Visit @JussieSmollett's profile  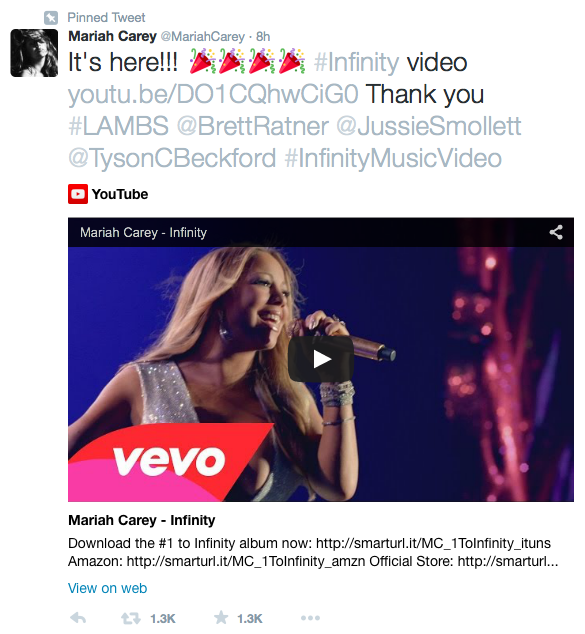(x=429, y=125)
